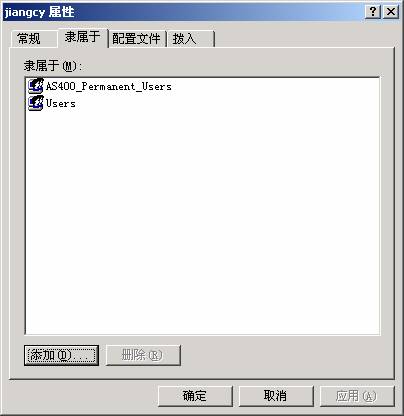Click the 添加(D)... button
The width and height of the screenshot is (404, 416).
61,355
